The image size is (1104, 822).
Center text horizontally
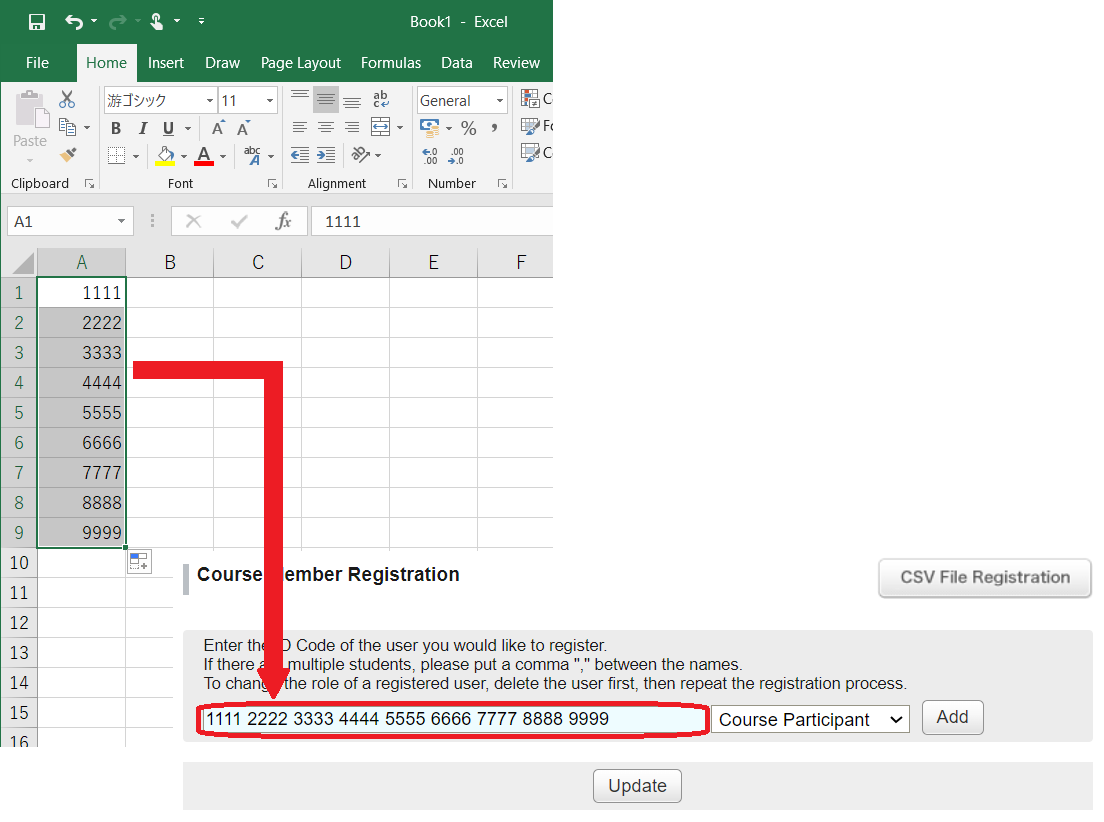326,127
